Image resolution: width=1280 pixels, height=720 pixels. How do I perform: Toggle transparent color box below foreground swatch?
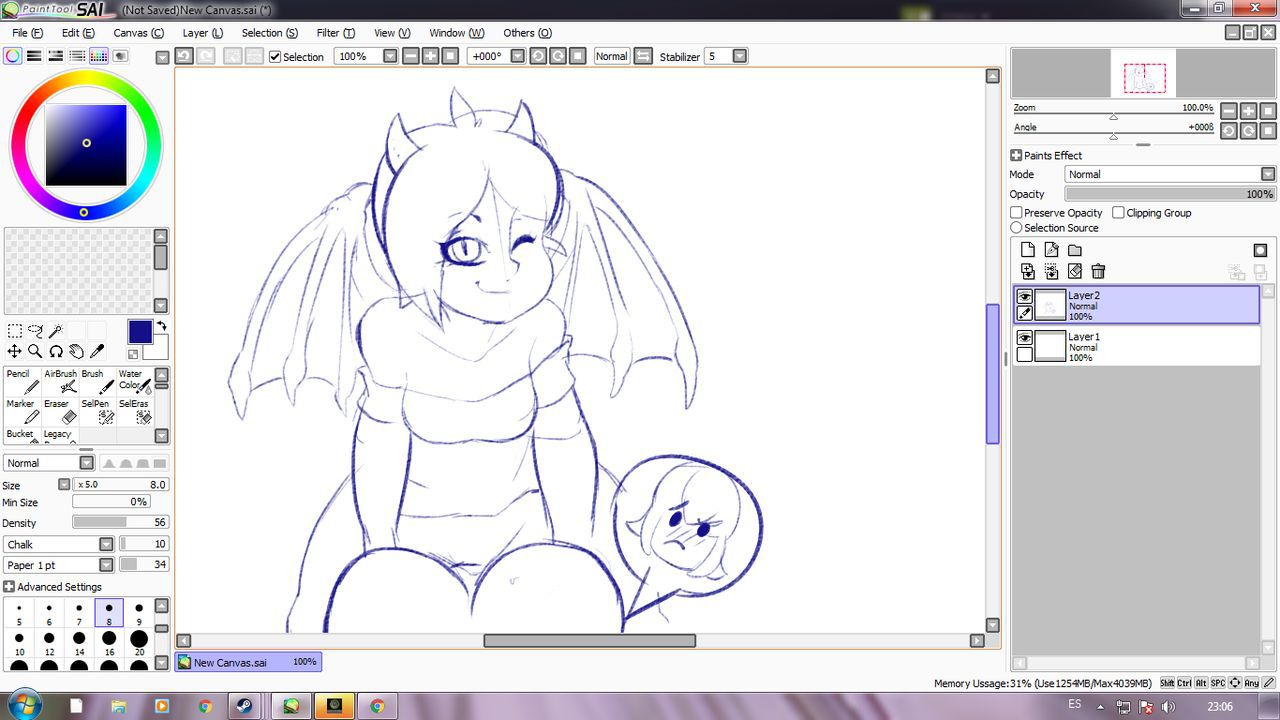pyautogui.click(x=133, y=354)
